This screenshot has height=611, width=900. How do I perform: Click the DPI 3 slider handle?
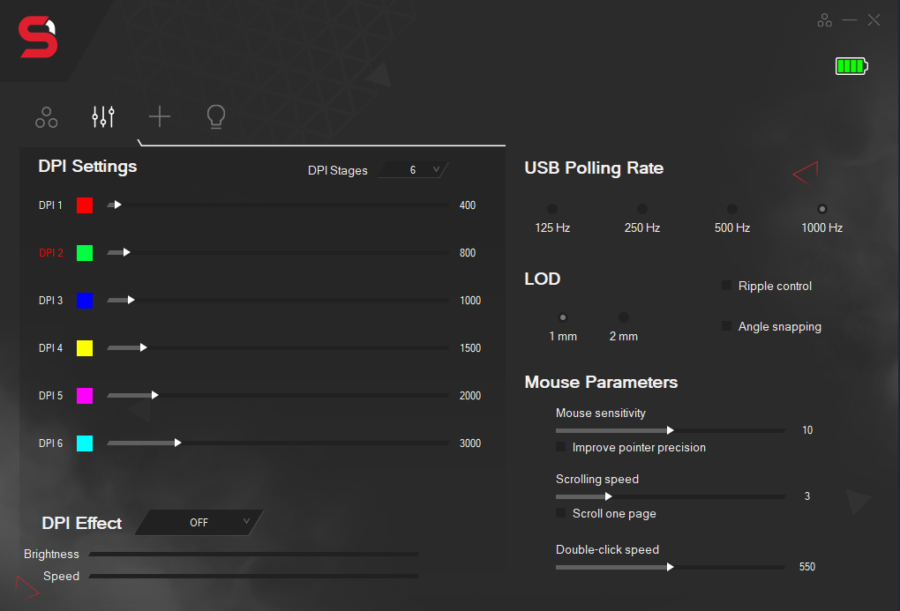[x=131, y=300]
